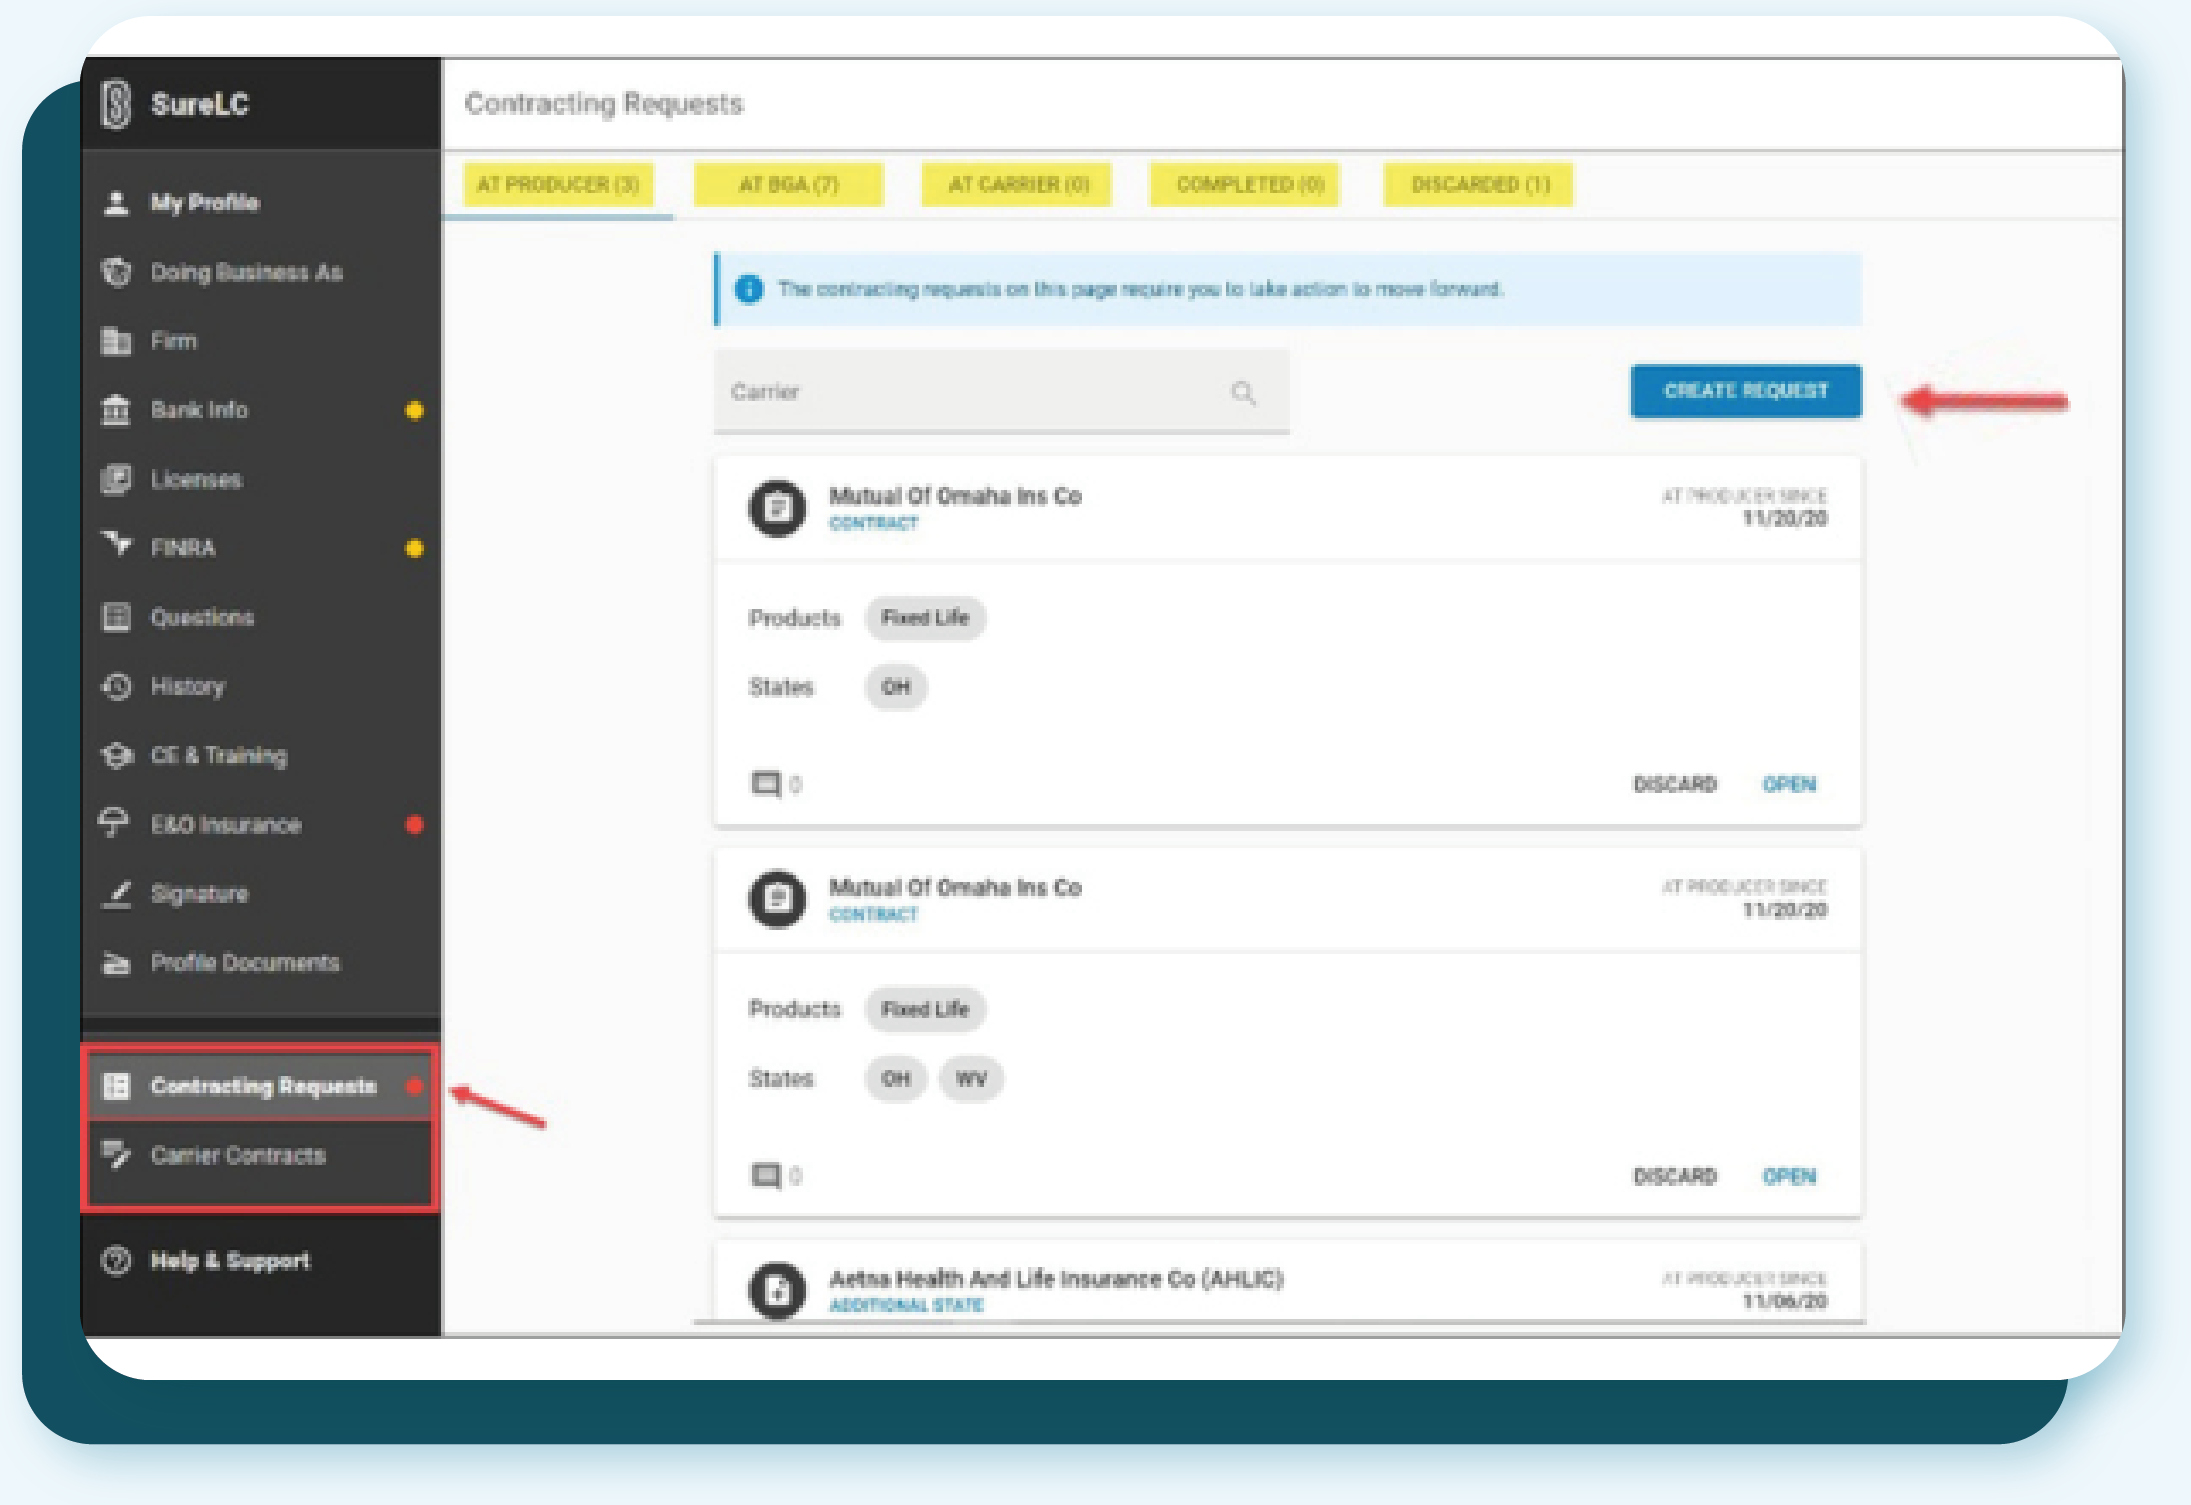Viewport: 2191px width, 1505px height.
Task: Open the Mutual Of Omaha OH WV request
Action: [x=1789, y=1176]
